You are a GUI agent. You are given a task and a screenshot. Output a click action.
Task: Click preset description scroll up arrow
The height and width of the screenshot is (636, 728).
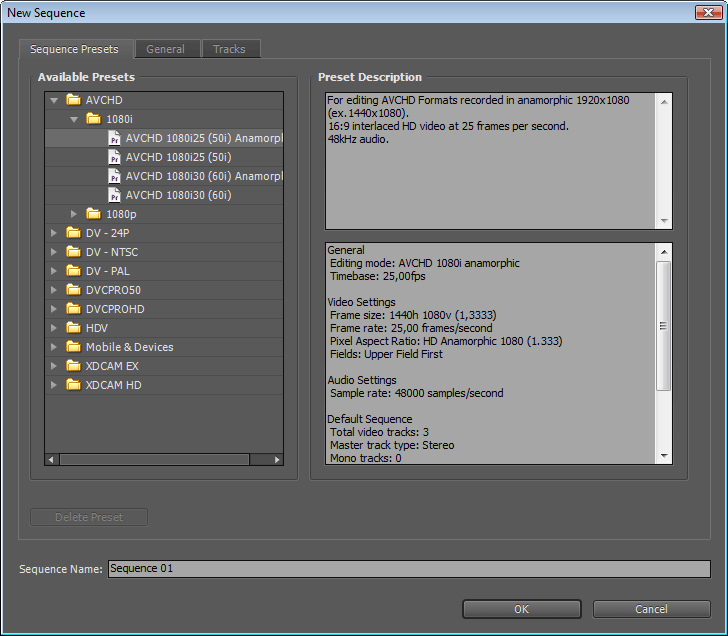click(x=664, y=102)
